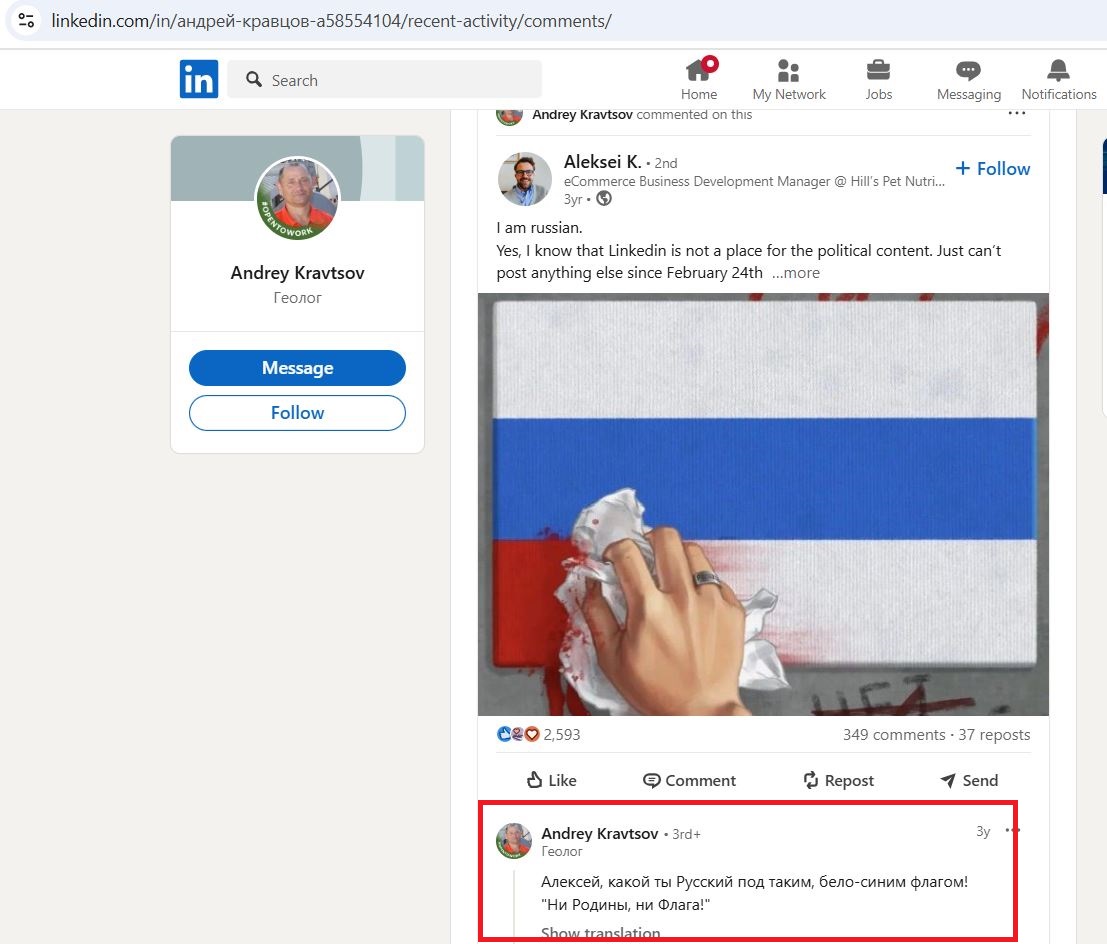Open Andrey Kravtsov name in the comment

point(599,834)
